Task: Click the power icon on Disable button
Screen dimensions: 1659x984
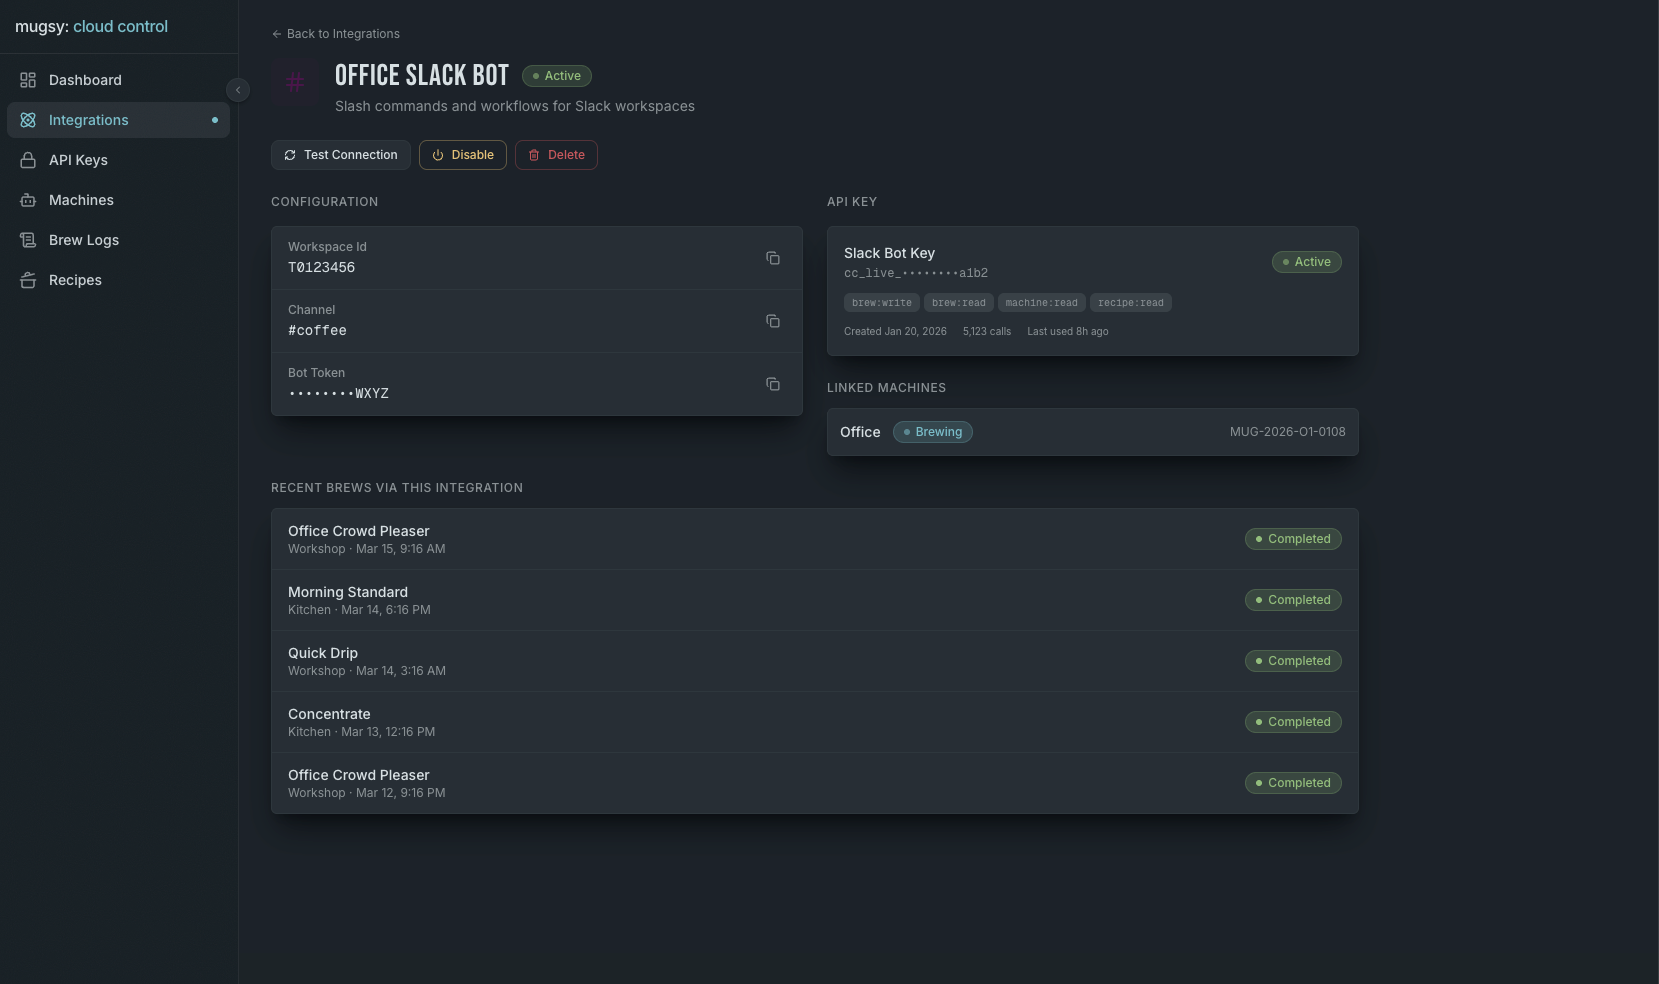Action: pos(438,155)
